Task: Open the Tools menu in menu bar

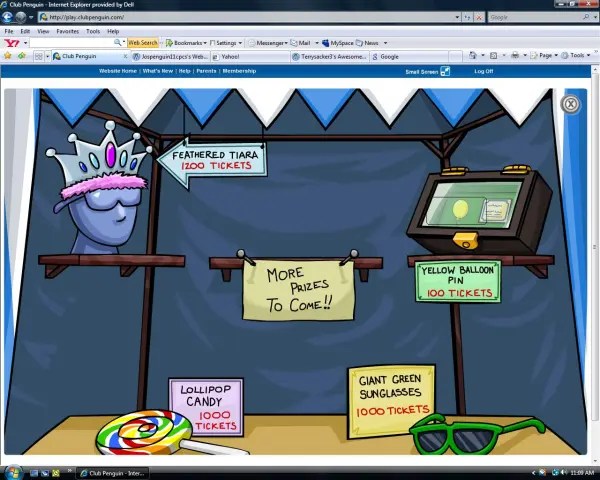Action: tap(93, 31)
